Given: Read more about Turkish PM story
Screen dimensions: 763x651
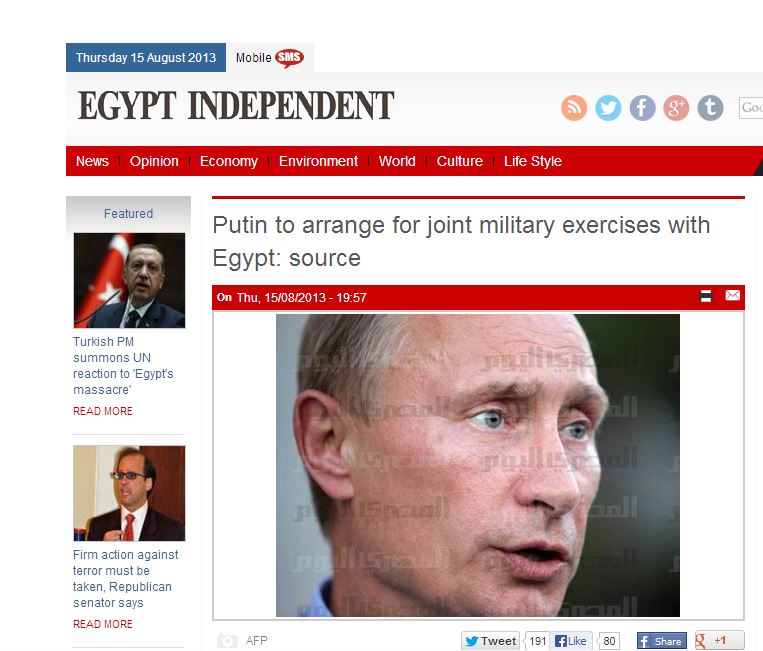Looking at the screenshot, I should pos(103,411).
